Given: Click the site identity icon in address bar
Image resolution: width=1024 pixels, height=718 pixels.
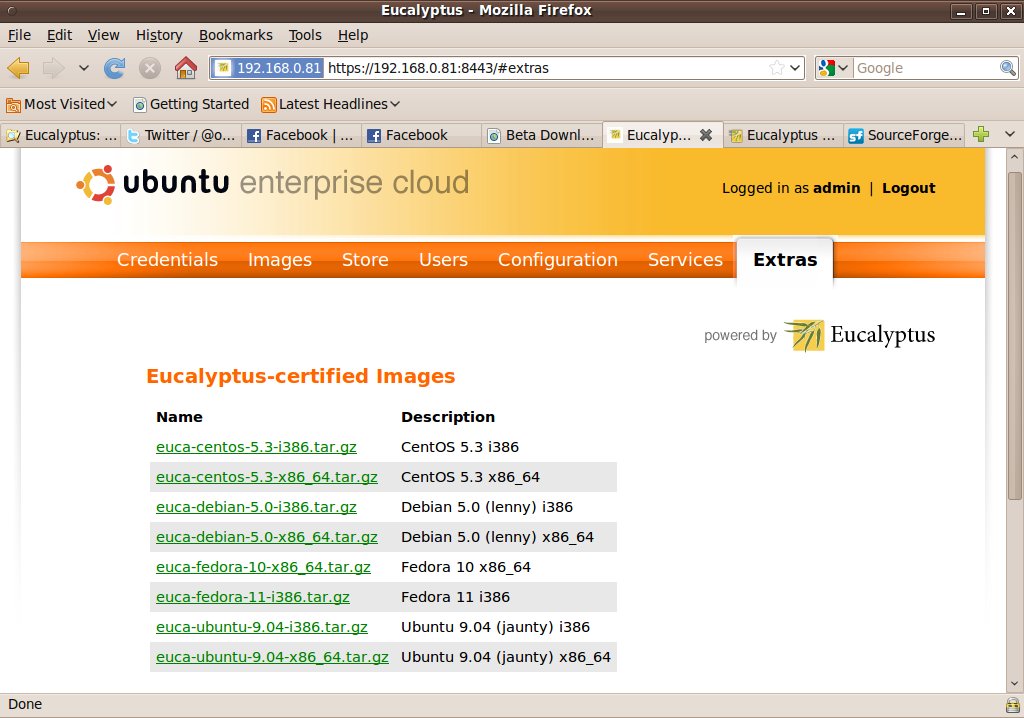Looking at the screenshot, I should [x=267, y=68].
